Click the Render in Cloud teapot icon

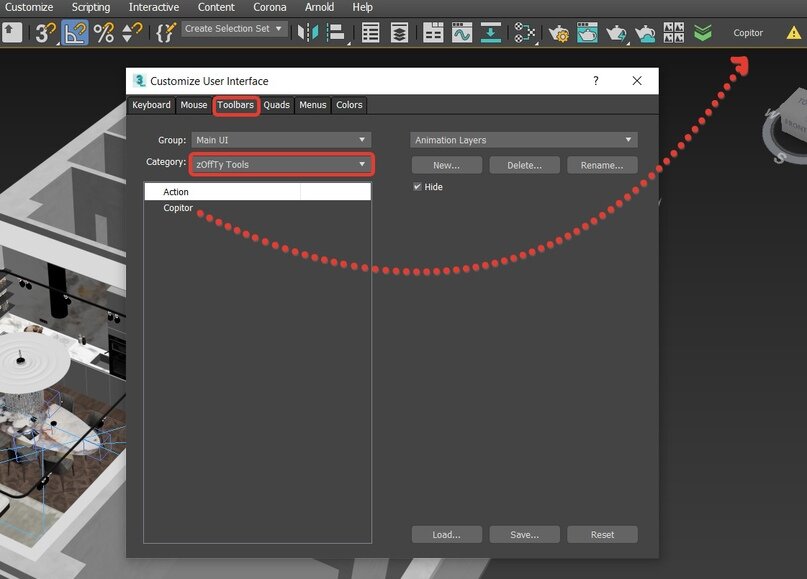[645, 33]
